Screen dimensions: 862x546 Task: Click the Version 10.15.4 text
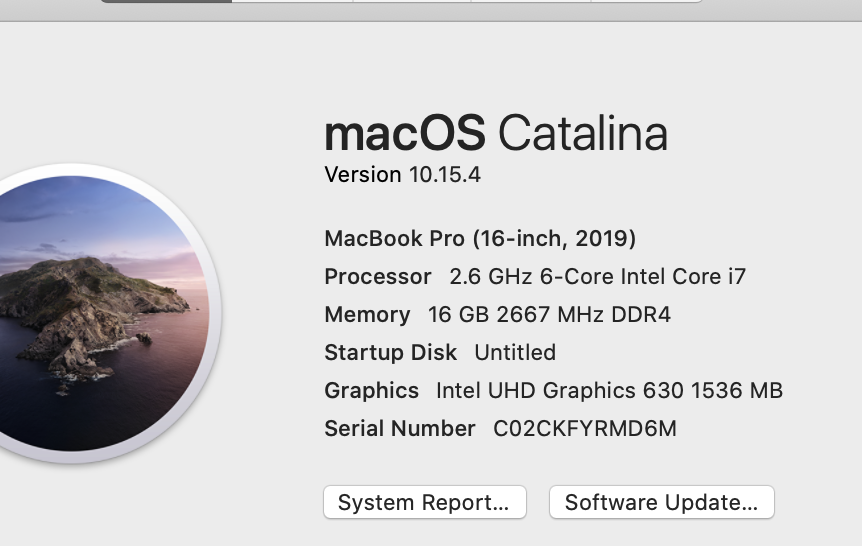click(x=402, y=175)
